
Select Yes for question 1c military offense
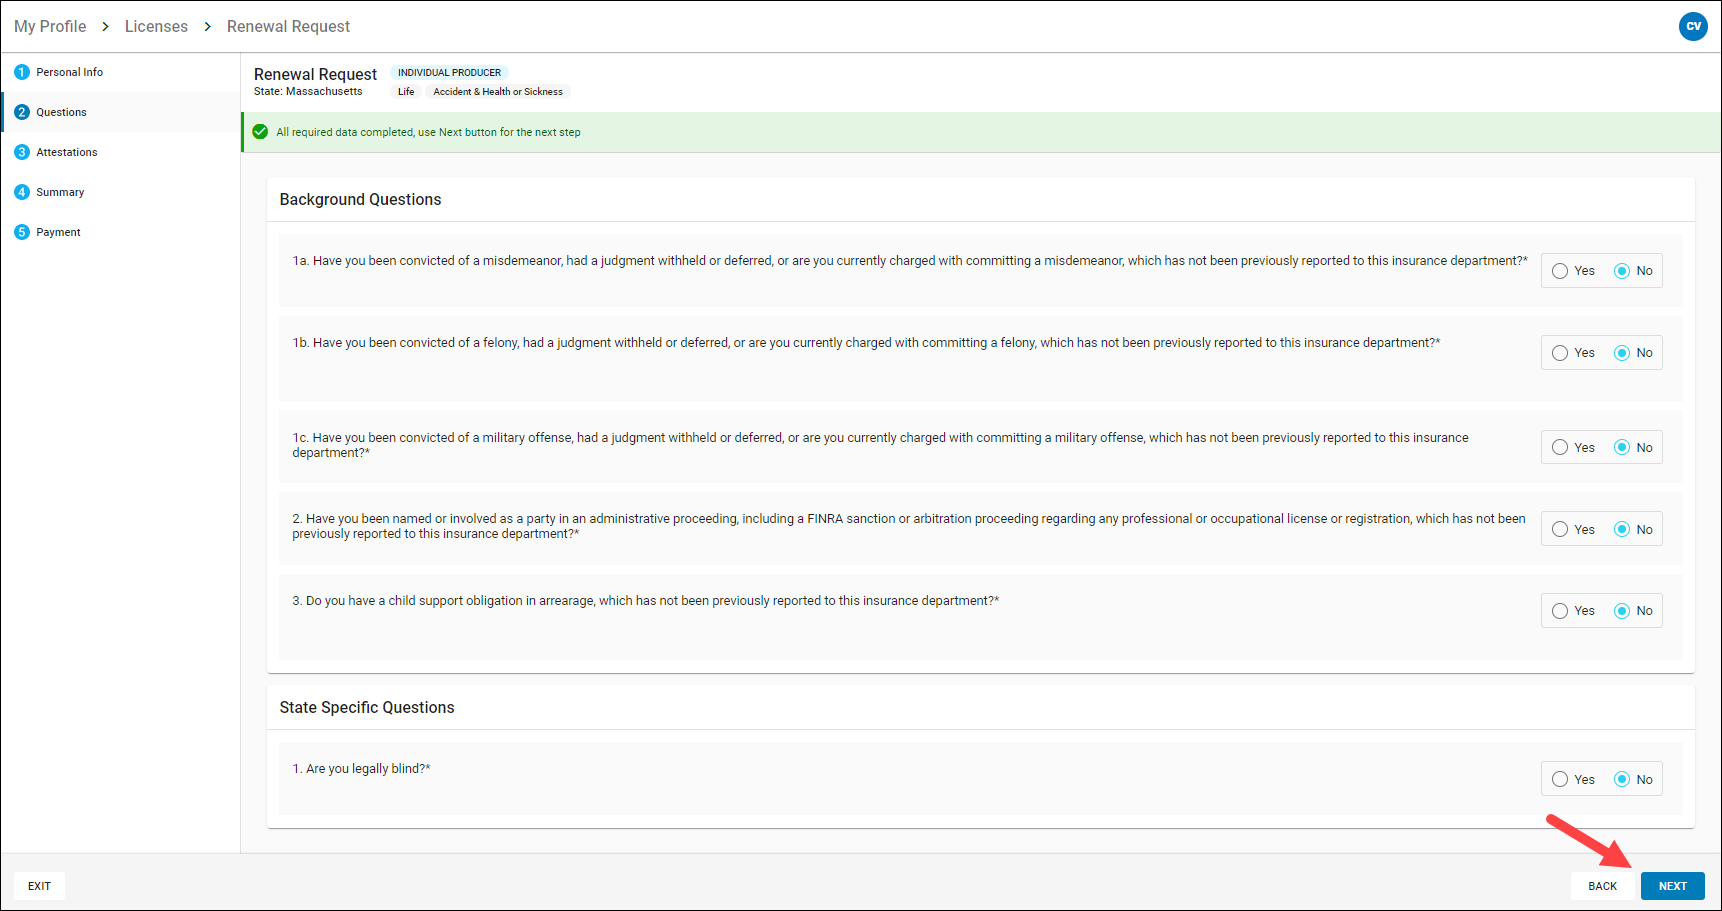(x=1560, y=448)
